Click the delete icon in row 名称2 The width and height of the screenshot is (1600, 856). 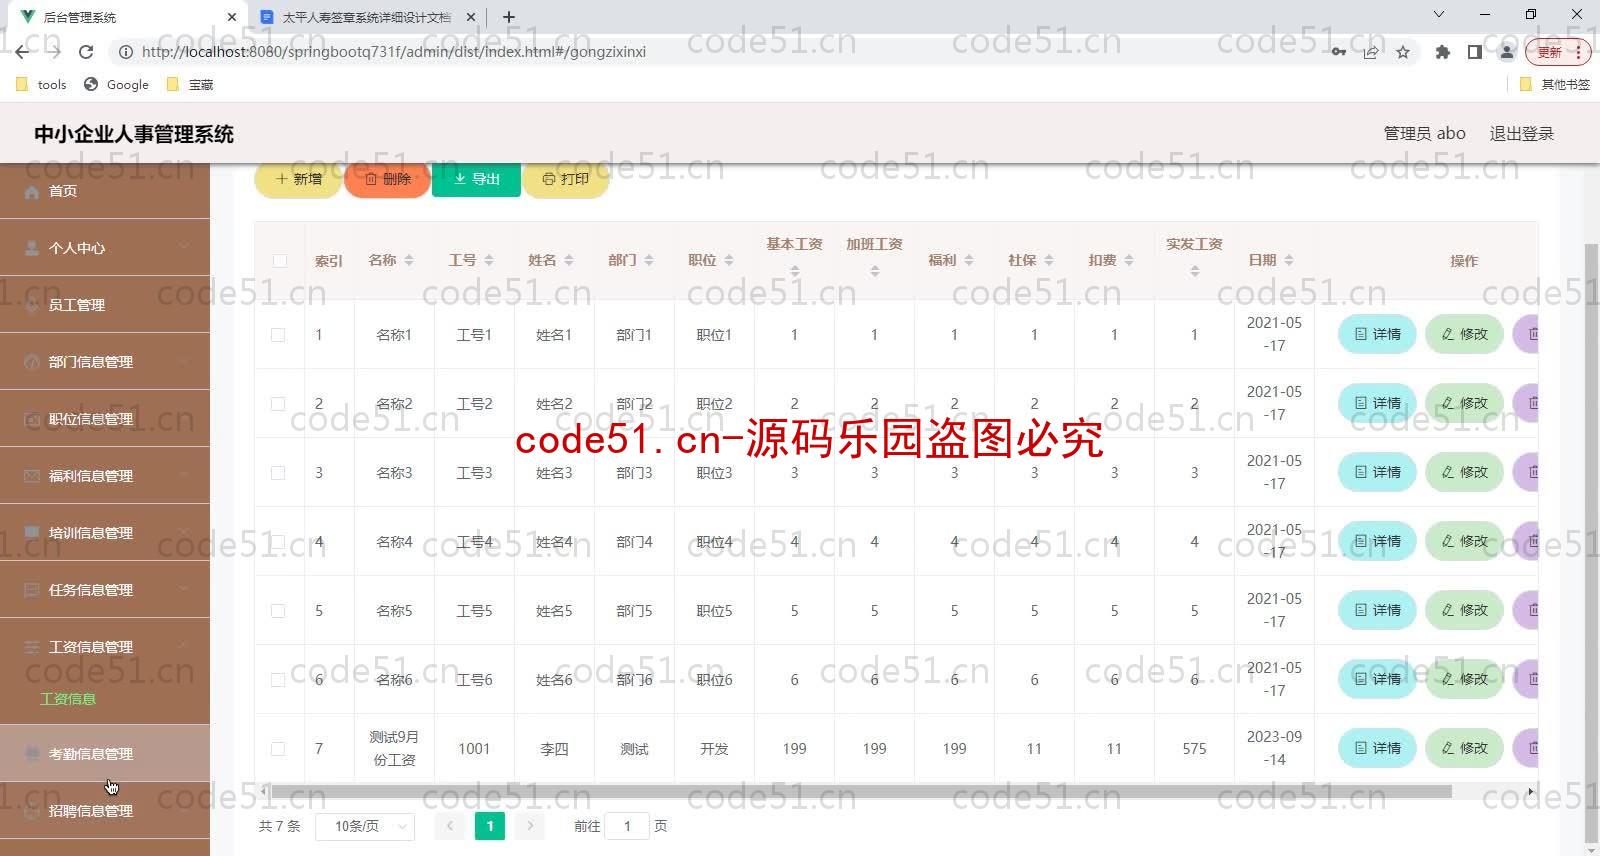tap(1527, 403)
